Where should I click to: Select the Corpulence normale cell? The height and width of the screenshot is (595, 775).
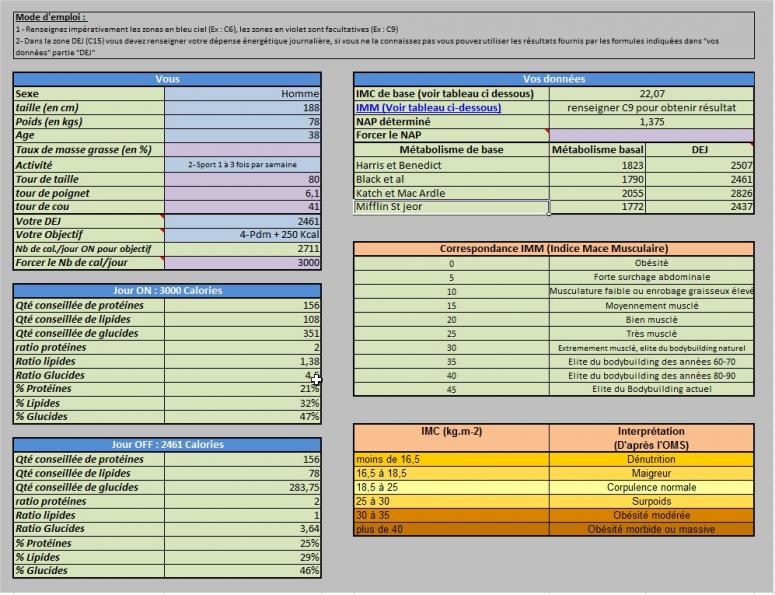[x=651, y=487]
